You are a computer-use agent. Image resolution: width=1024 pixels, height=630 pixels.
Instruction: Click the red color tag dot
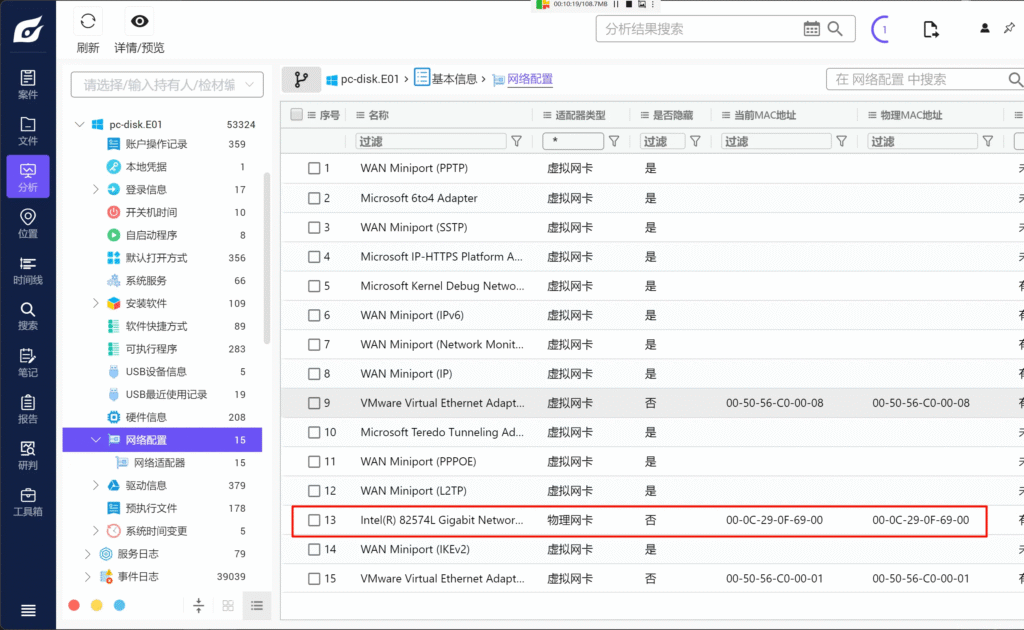[x=74, y=606]
